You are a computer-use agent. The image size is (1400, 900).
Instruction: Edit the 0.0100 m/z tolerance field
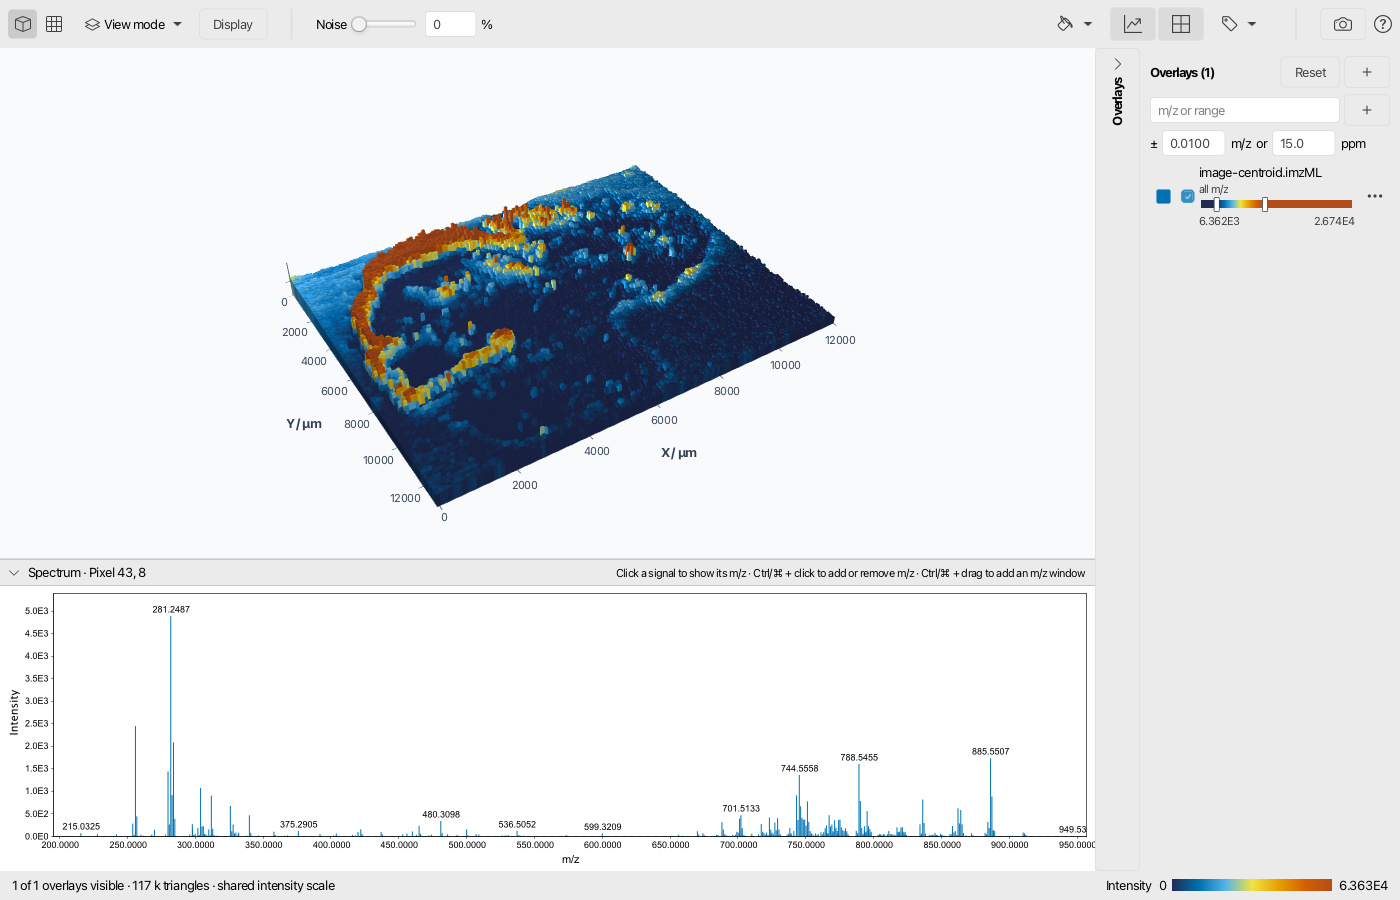[1193, 143]
